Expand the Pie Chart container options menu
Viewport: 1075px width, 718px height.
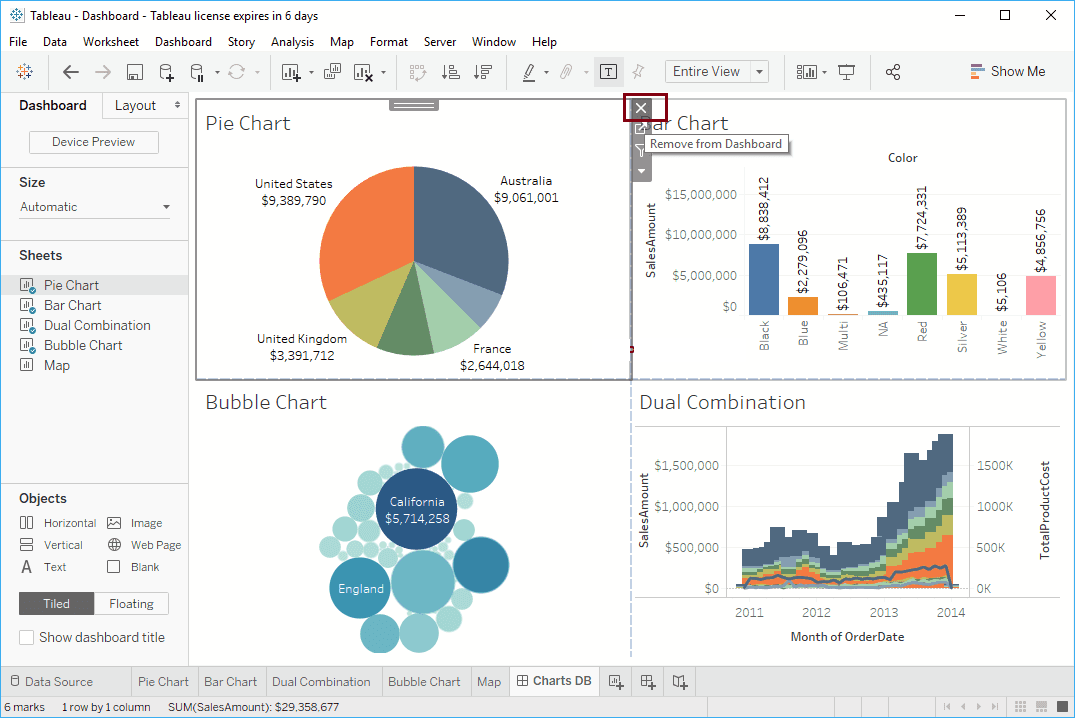[641, 170]
